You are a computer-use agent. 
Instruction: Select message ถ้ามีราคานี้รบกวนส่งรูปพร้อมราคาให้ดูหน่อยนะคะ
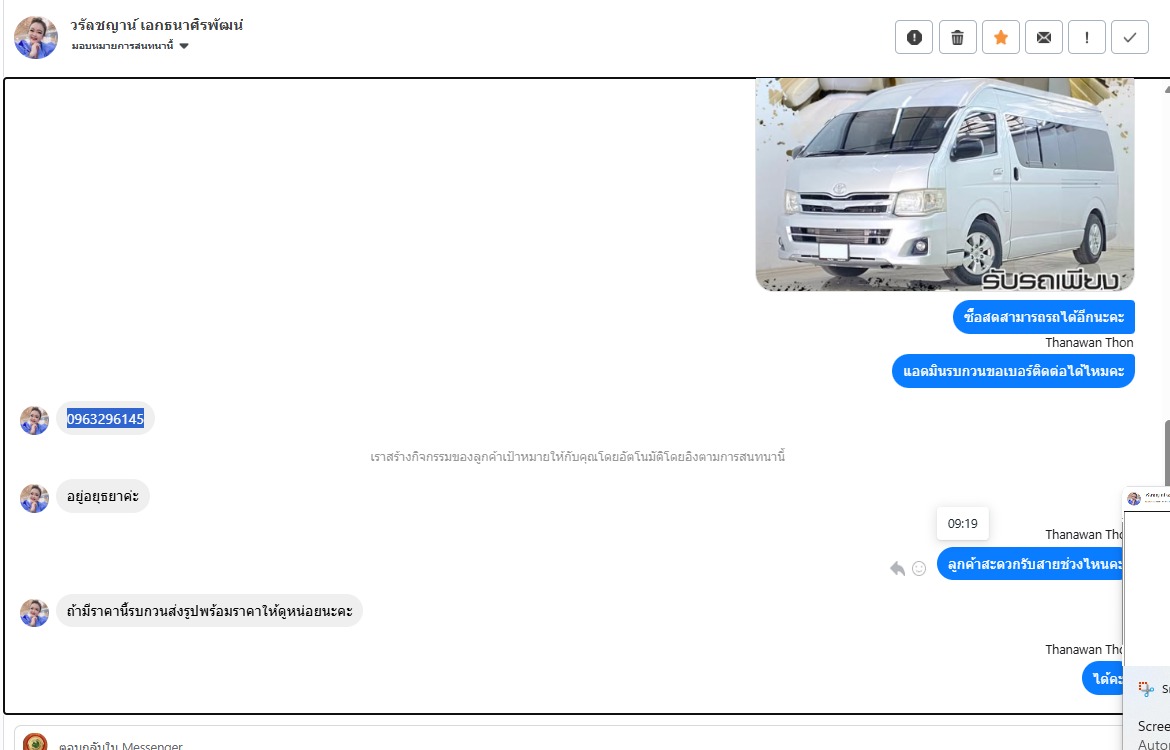(x=210, y=610)
